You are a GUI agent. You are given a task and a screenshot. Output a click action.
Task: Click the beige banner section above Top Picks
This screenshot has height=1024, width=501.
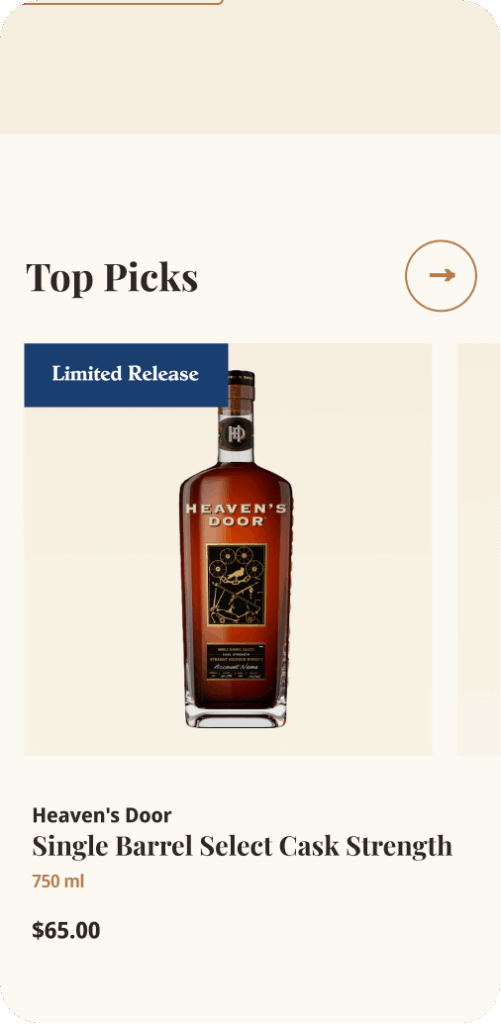tap(250, 67)
